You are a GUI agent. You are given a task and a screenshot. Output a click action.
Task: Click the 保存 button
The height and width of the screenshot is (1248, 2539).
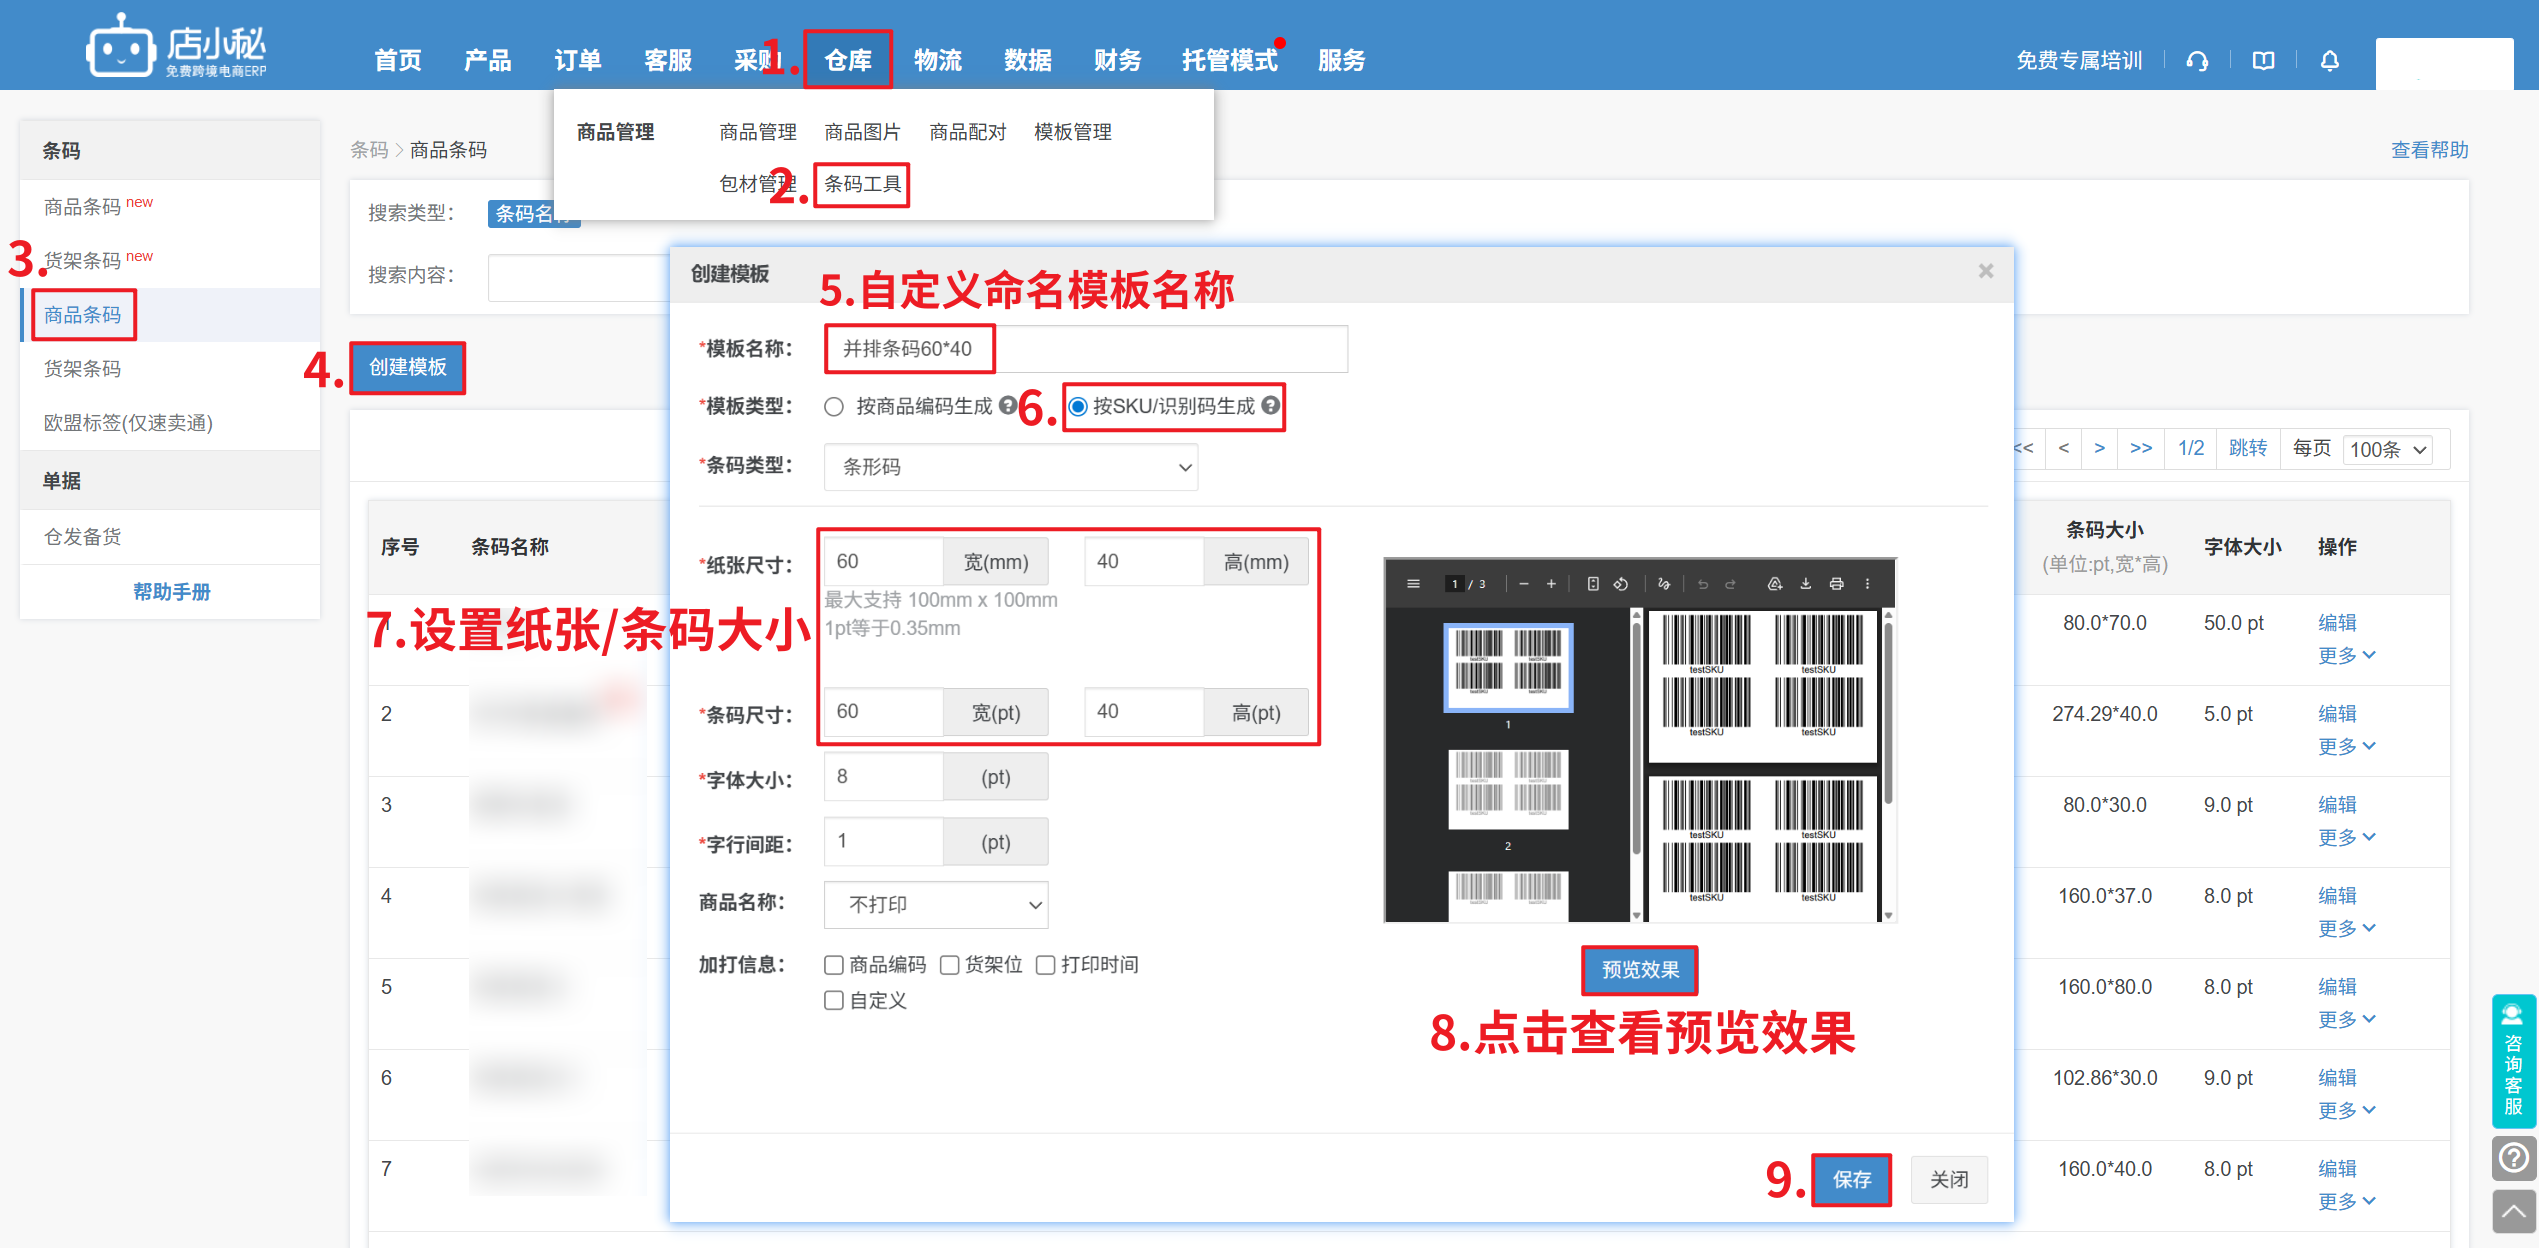pos(1851,1180)
